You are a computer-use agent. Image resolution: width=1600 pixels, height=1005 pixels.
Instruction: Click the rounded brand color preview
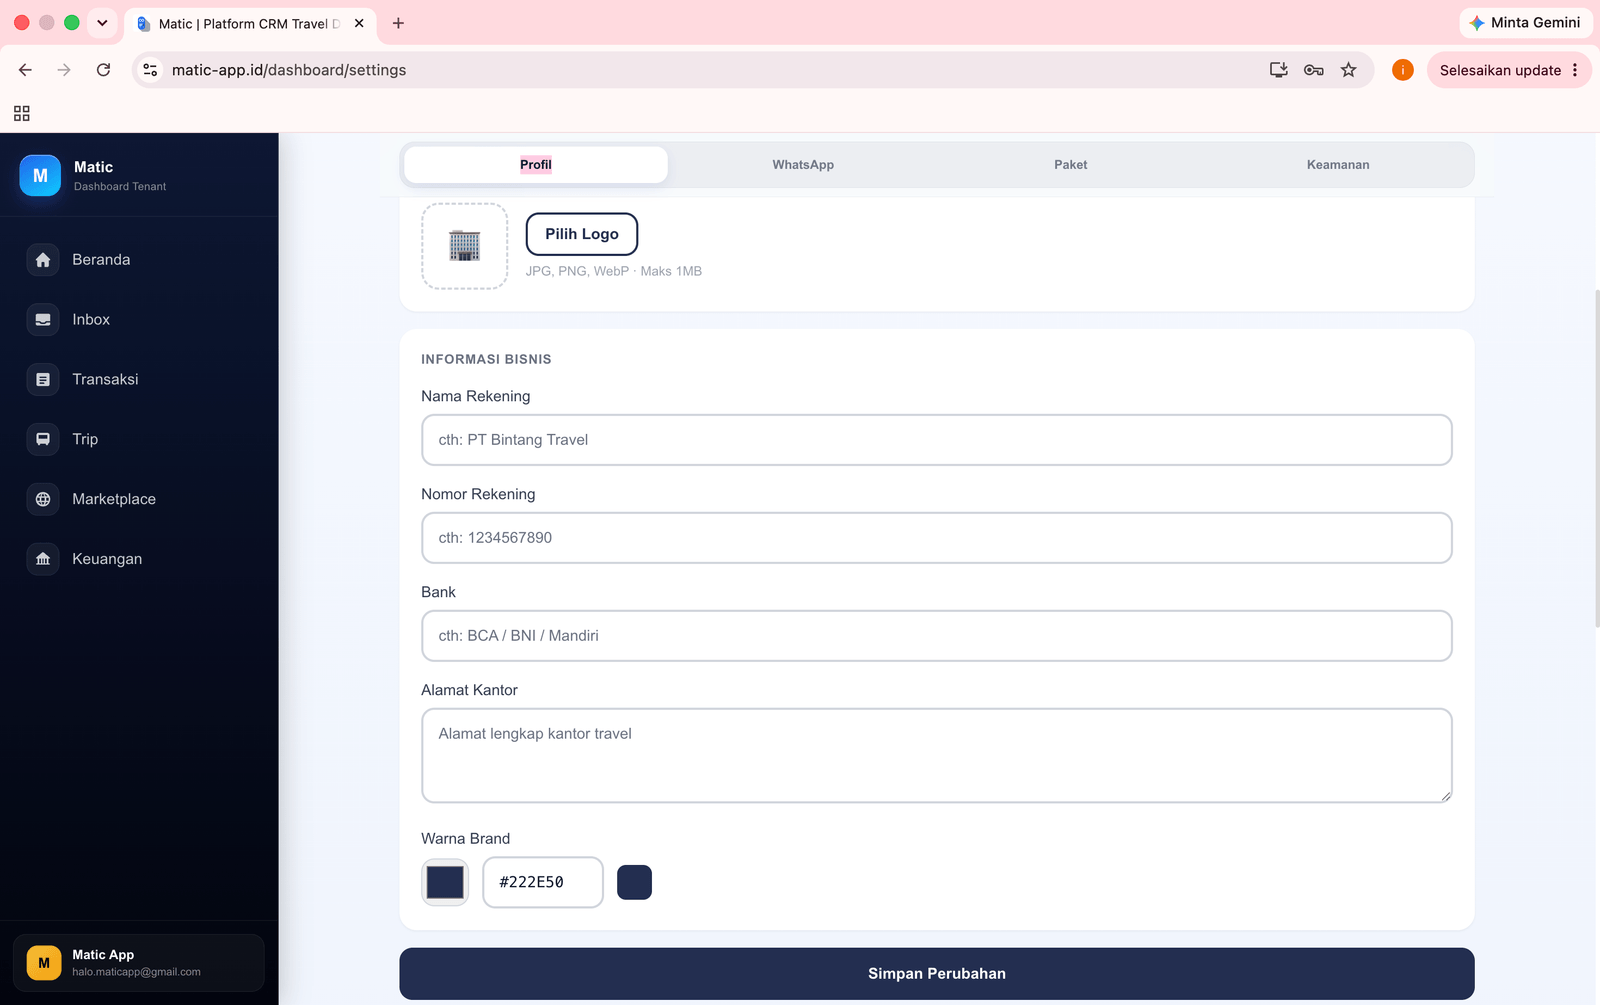coord(634,882)
